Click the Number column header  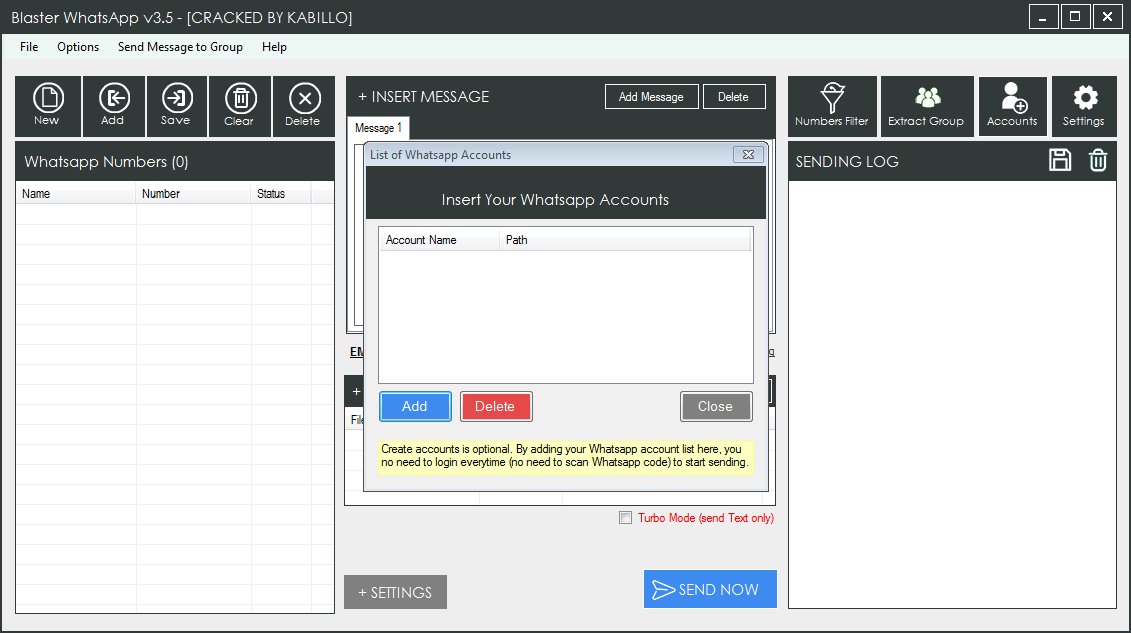[x=193, y=193]
